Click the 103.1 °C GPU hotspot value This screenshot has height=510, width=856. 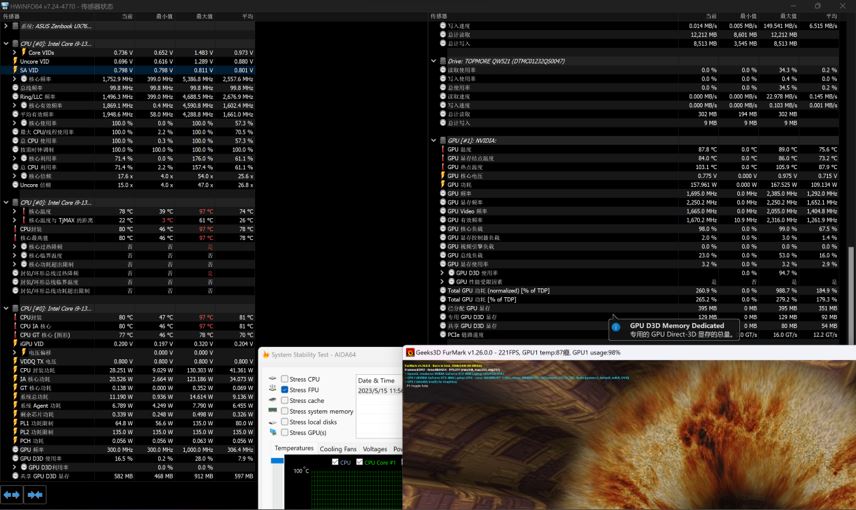click(x=706, y=167)
